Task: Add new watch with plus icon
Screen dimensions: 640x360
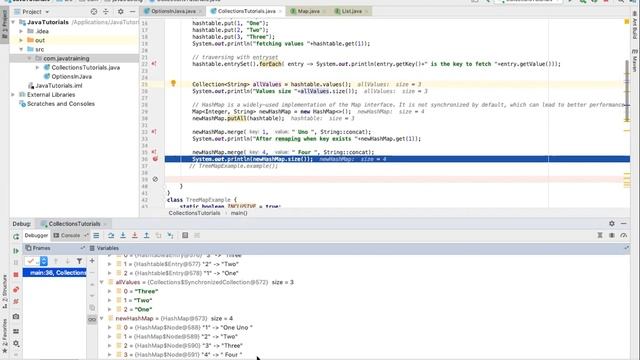Action: coord(92,261)
